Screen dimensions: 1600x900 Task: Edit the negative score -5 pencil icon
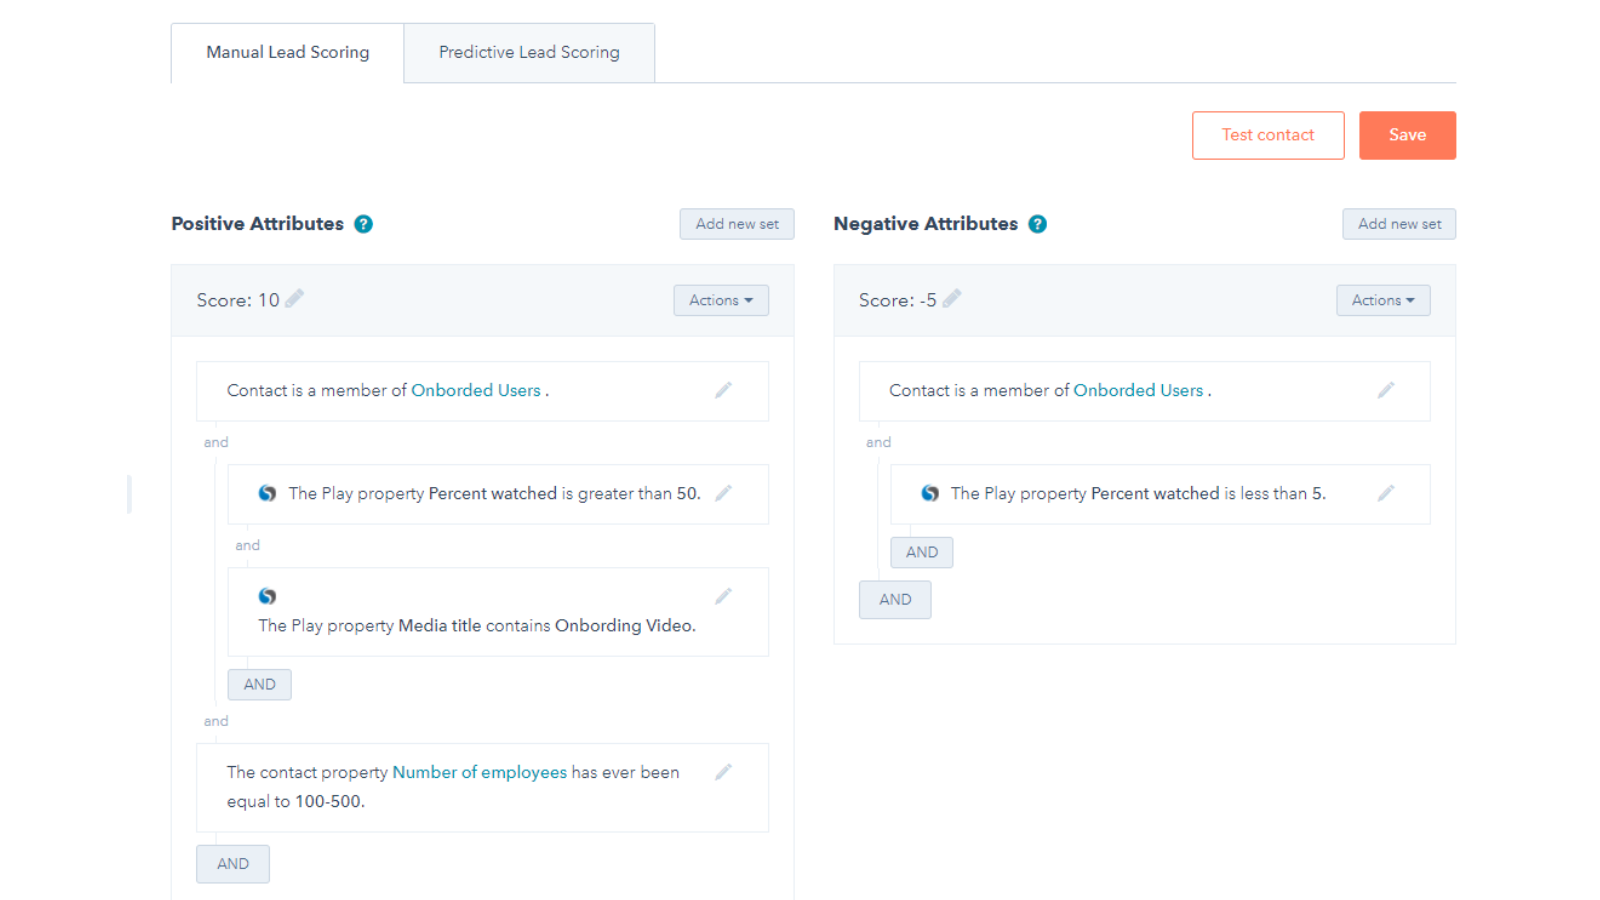pyautogui.click(x=952, y=298)
